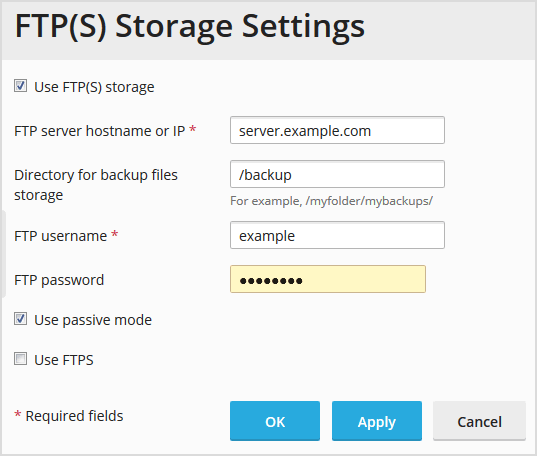Viewport: 537px width, 456px height.
Task: Click the 'Use FTP(S) storage' label text
Action: pyautogui.click(x=94, y=87)
